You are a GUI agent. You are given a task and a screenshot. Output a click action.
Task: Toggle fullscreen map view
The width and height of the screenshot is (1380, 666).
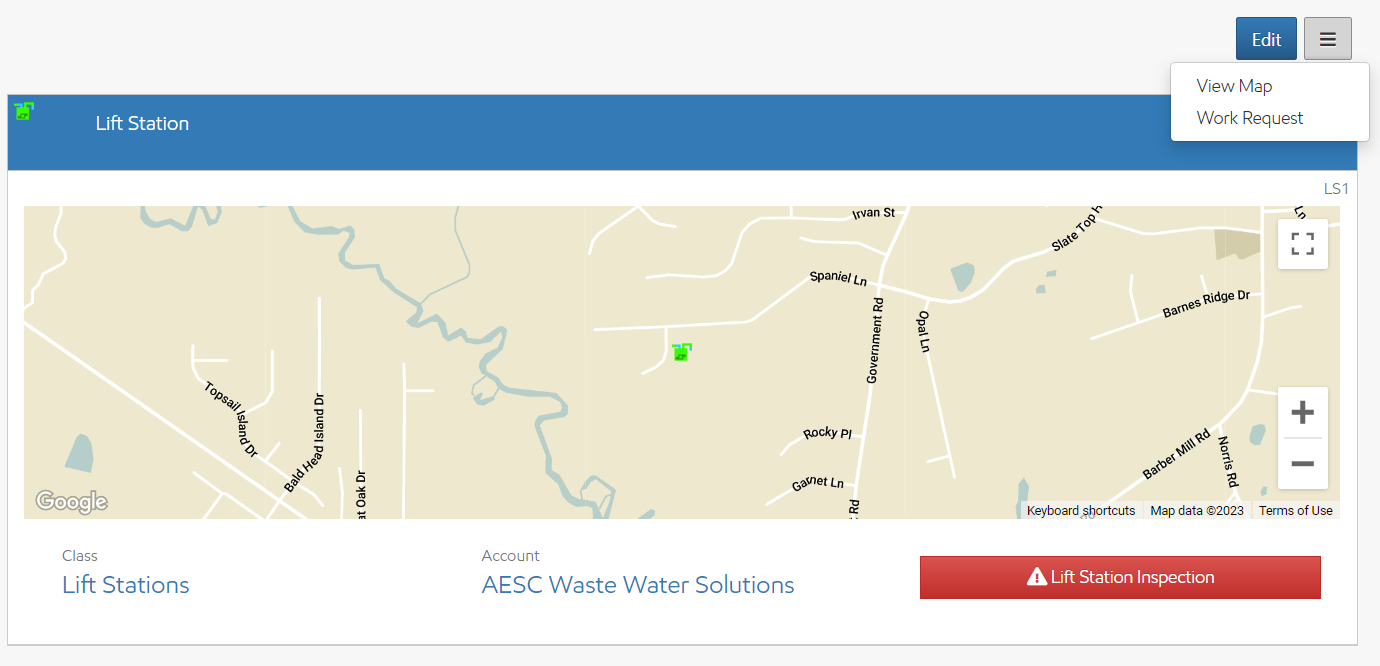[x=1302, y=244]
